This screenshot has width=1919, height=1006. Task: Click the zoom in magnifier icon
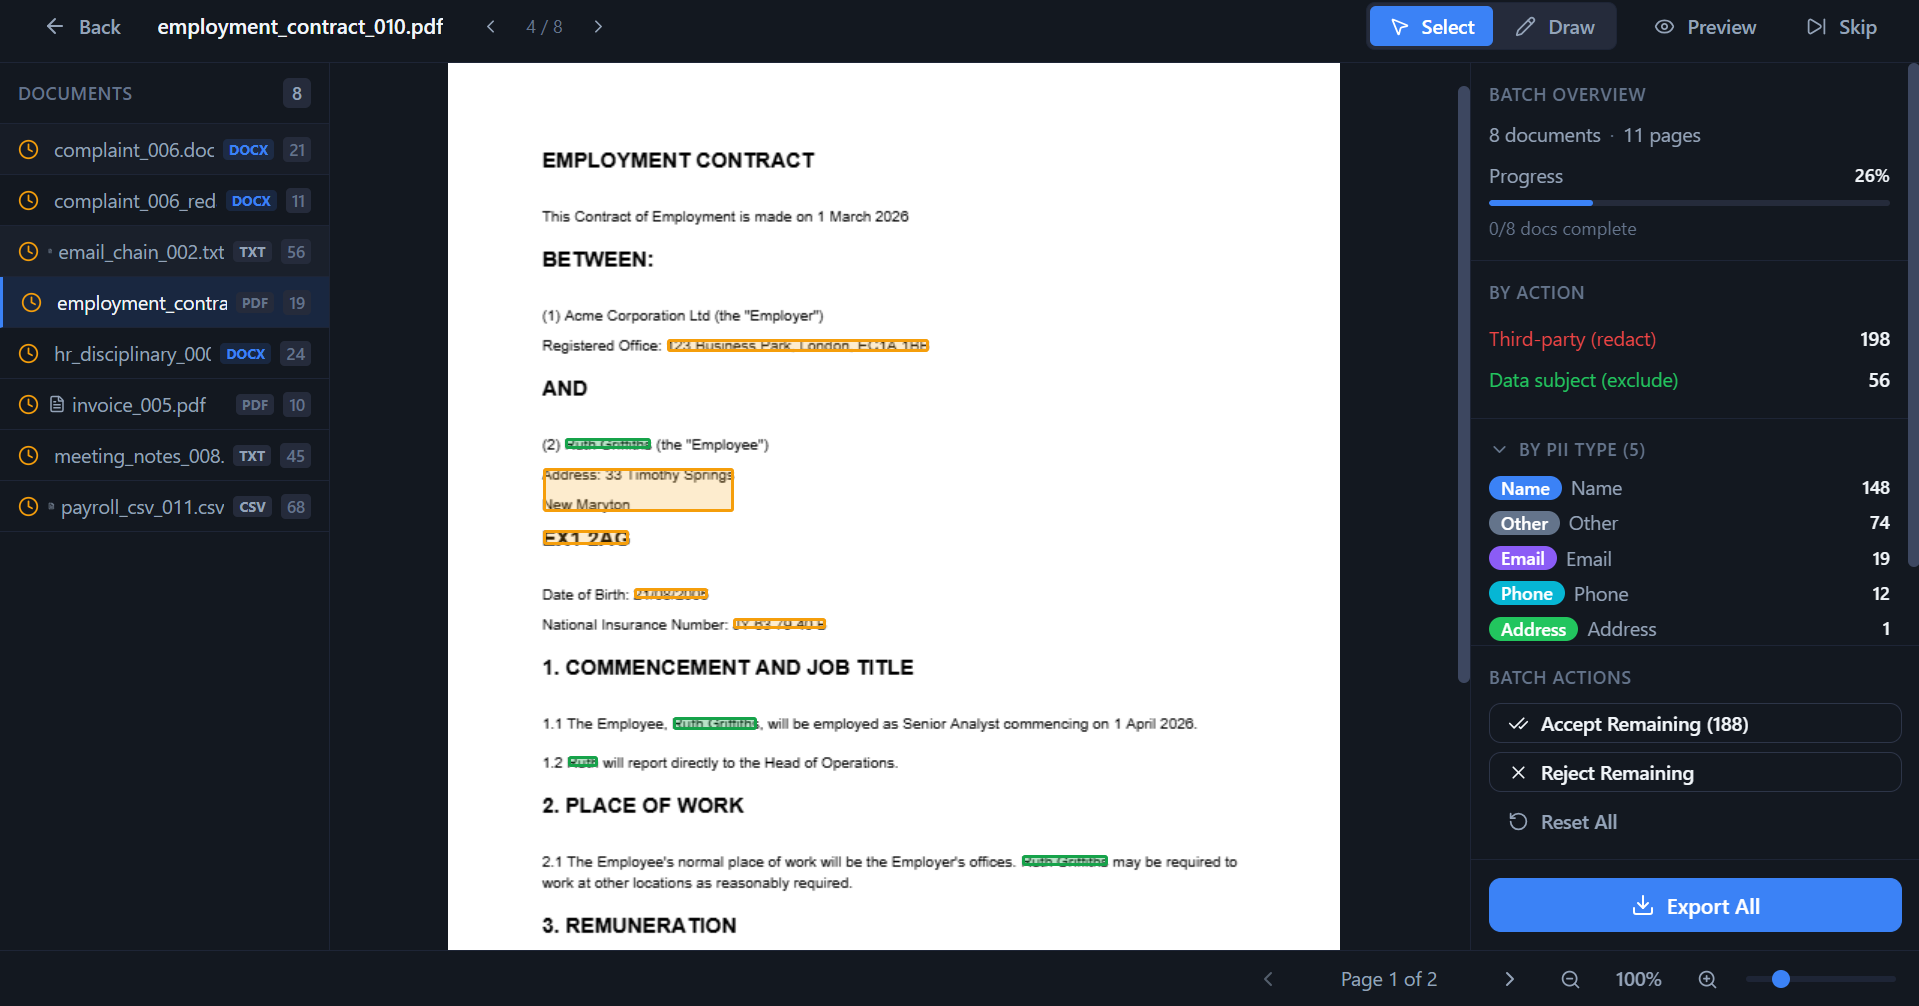[1707, 980]
